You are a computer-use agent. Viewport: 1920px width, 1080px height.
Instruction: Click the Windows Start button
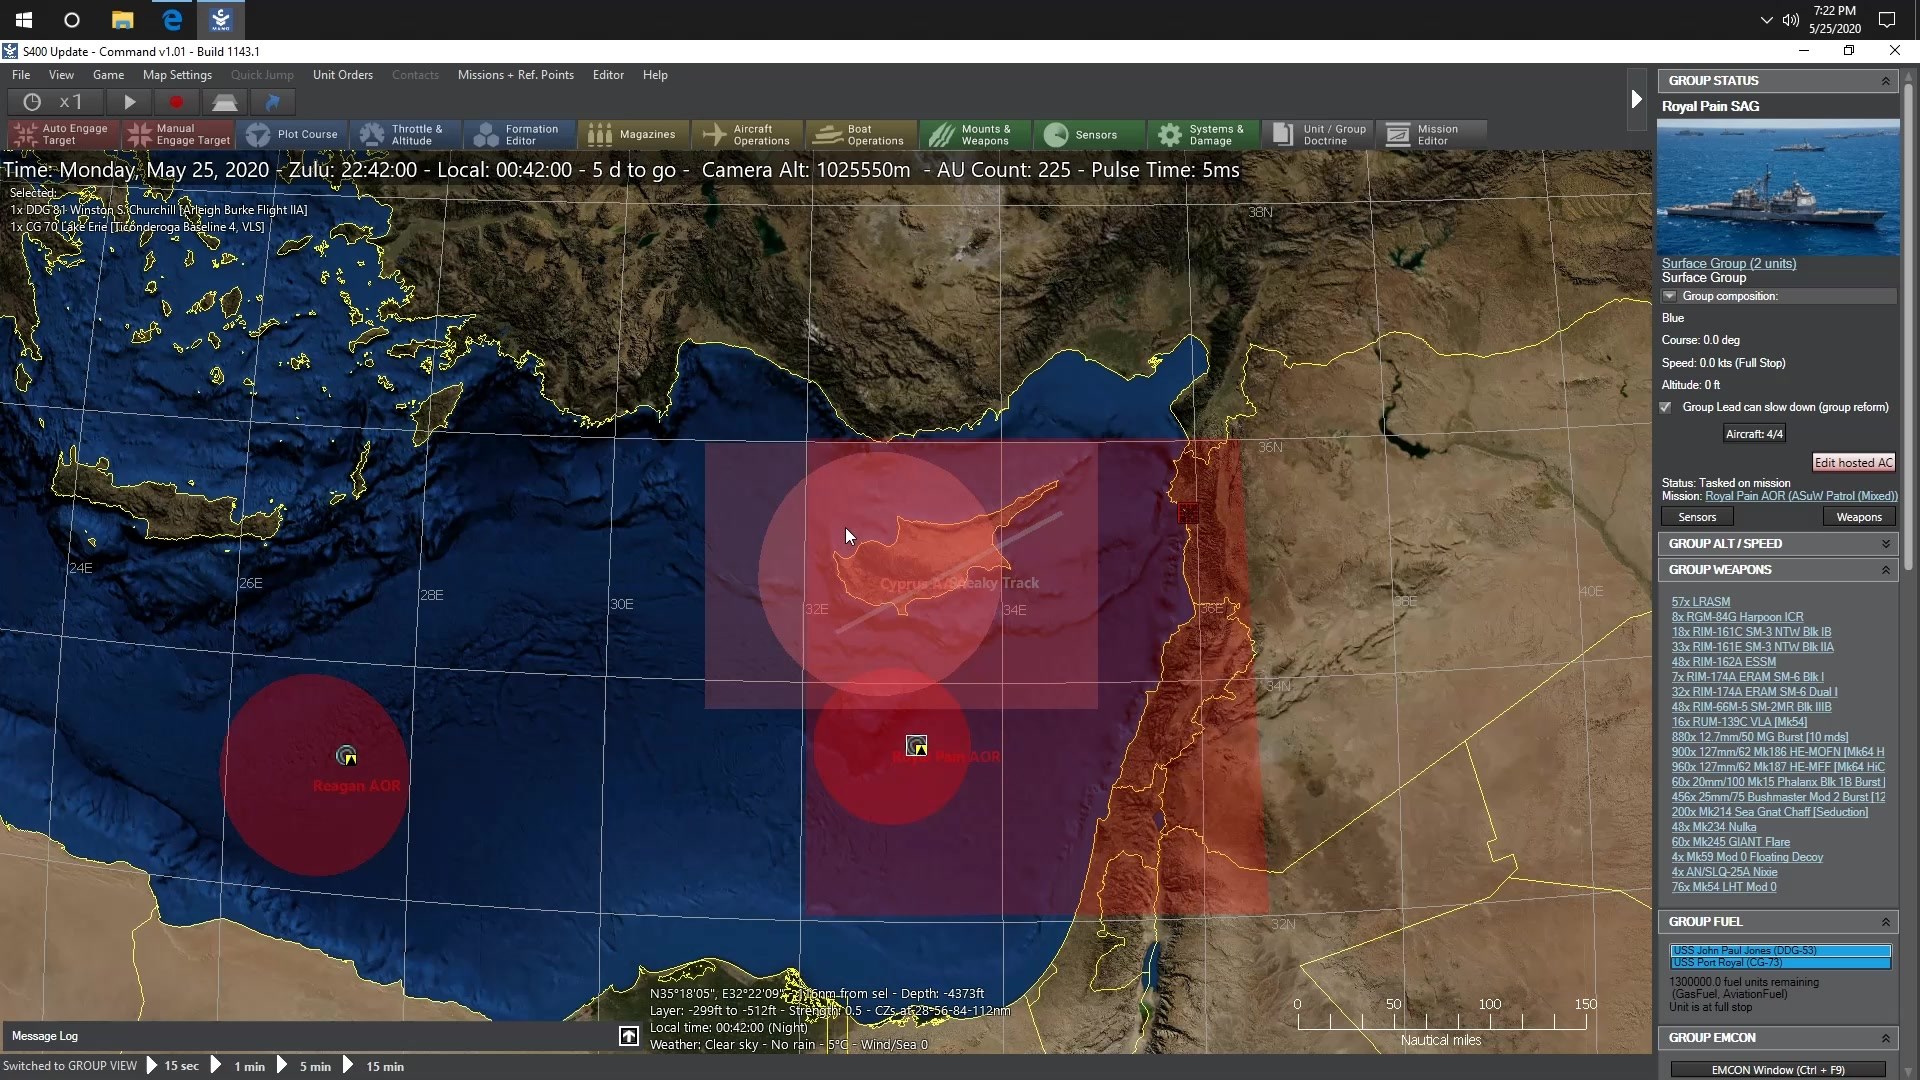24,20
